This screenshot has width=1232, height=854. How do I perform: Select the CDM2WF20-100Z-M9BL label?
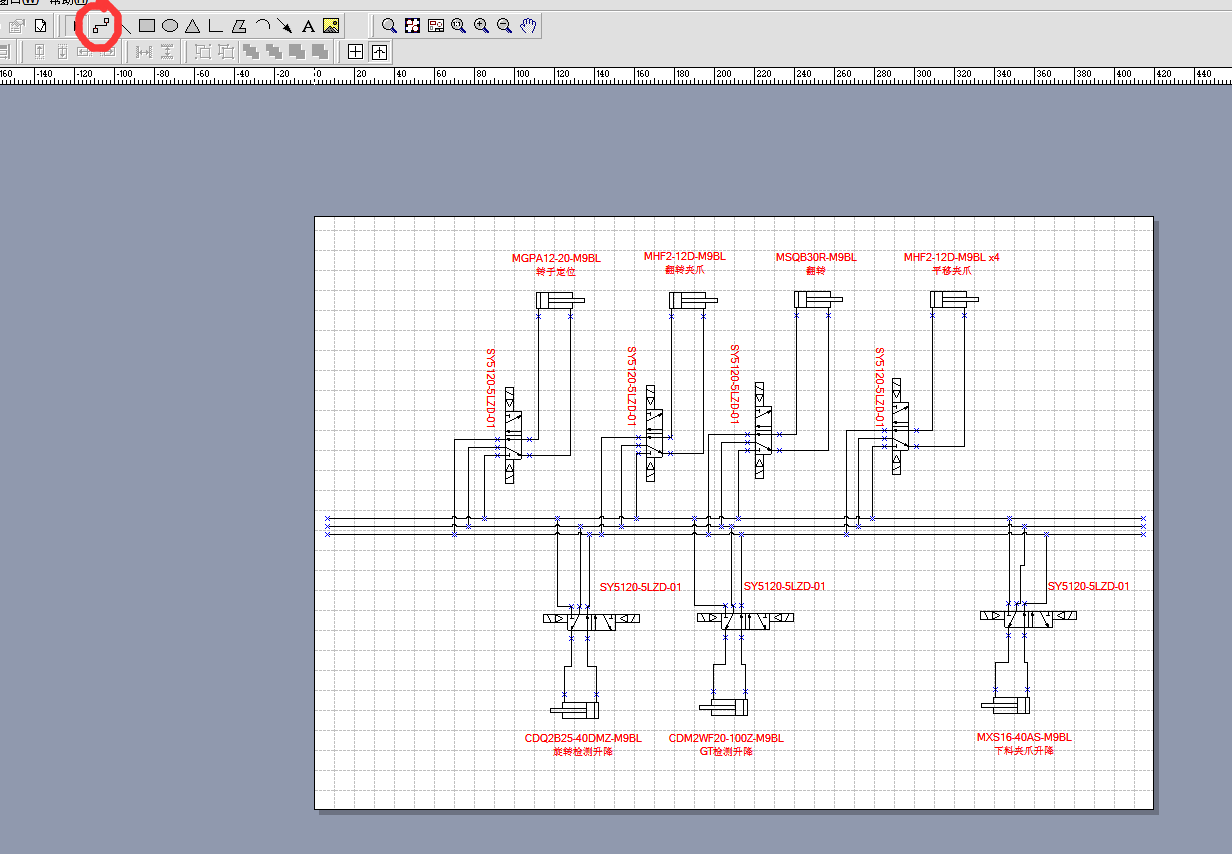coord(726,738)
